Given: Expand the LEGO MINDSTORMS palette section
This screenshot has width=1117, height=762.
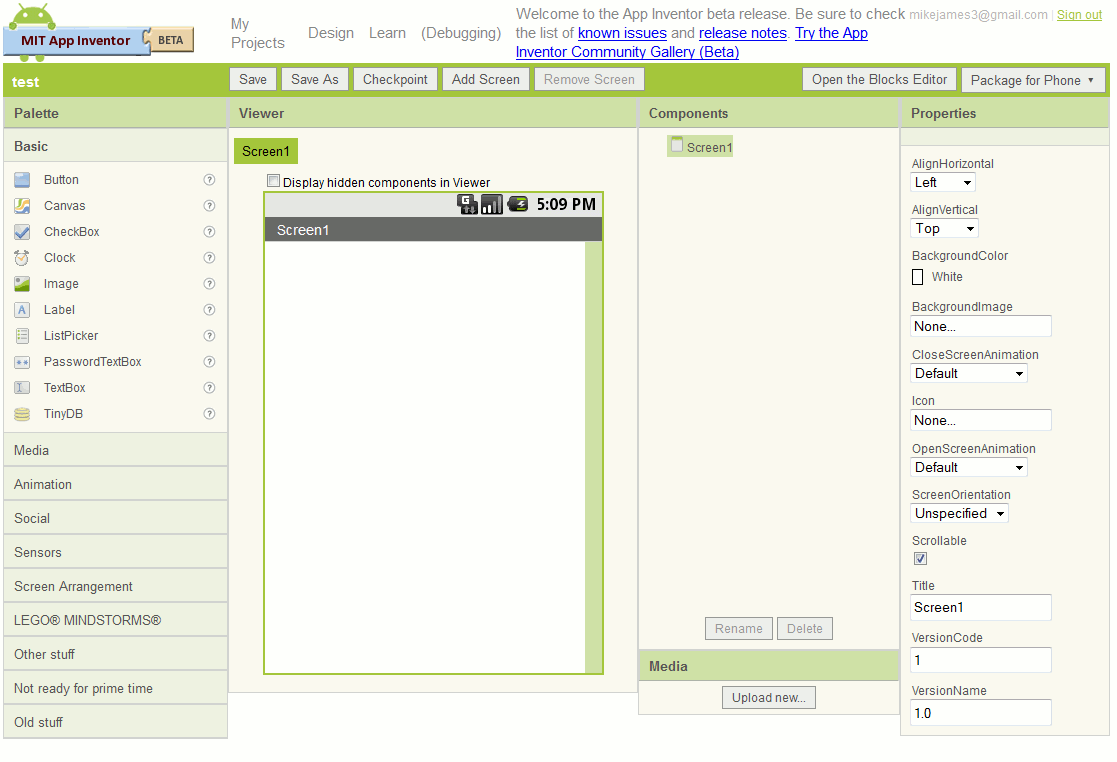Looking at the screenshot, I should [x=115, y=620].
